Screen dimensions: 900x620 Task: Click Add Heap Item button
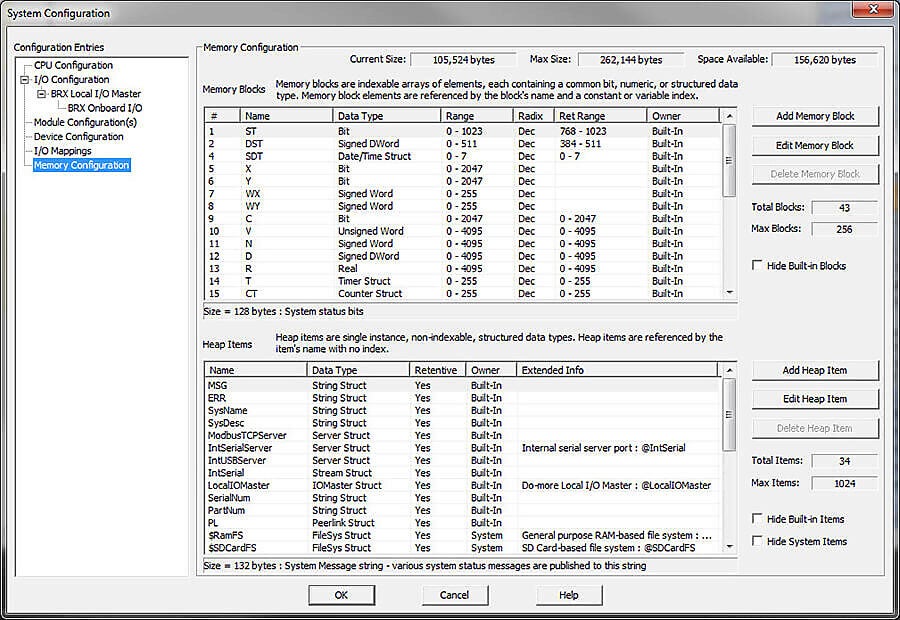pyautogui.click(x=815, y=370)
